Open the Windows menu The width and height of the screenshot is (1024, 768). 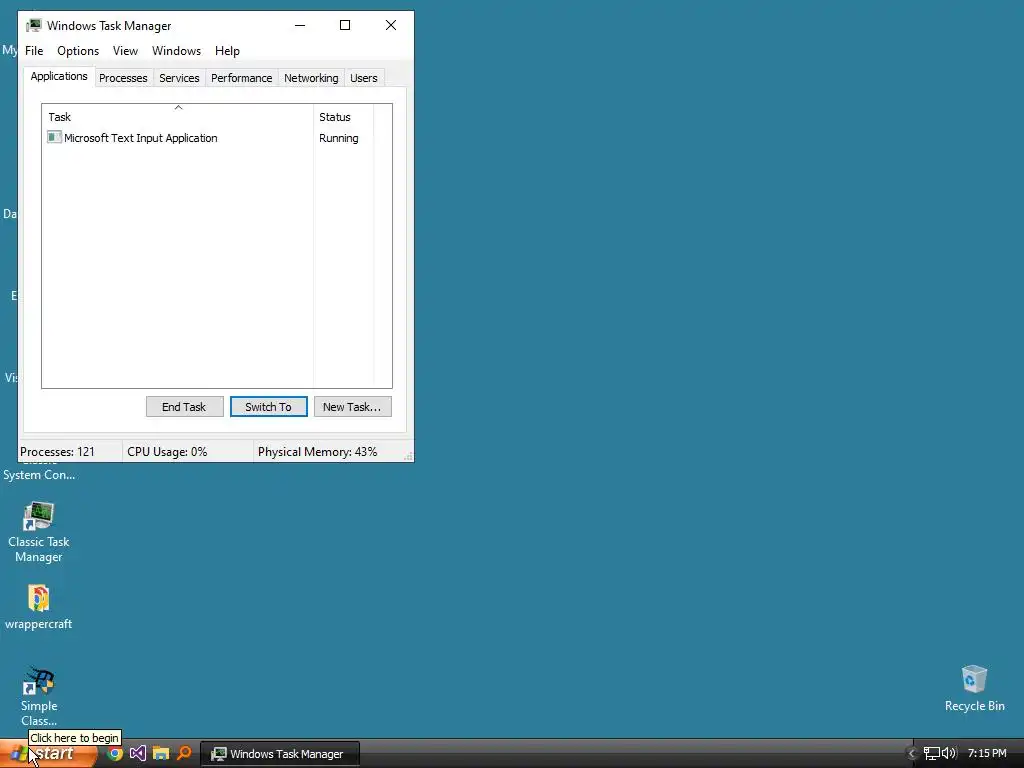click(176, 51)
